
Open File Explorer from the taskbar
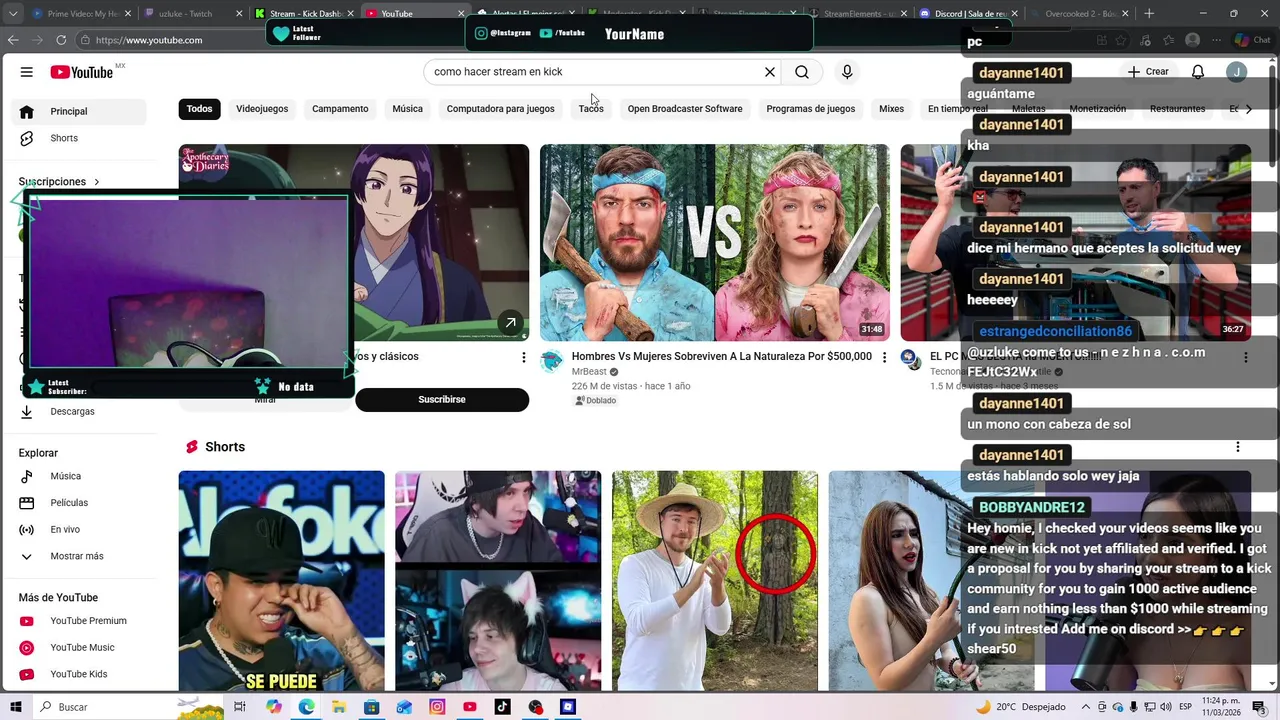click(339, 707)
